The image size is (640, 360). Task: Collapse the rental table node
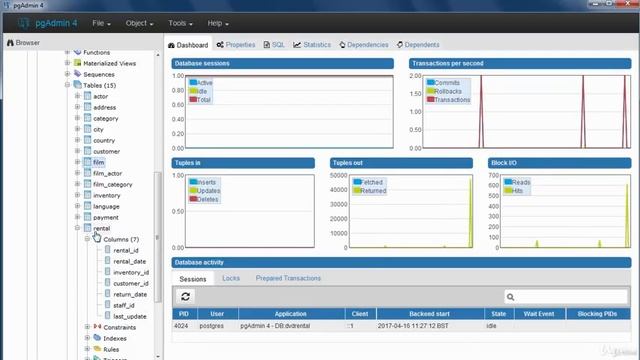(x=77, y=228)
